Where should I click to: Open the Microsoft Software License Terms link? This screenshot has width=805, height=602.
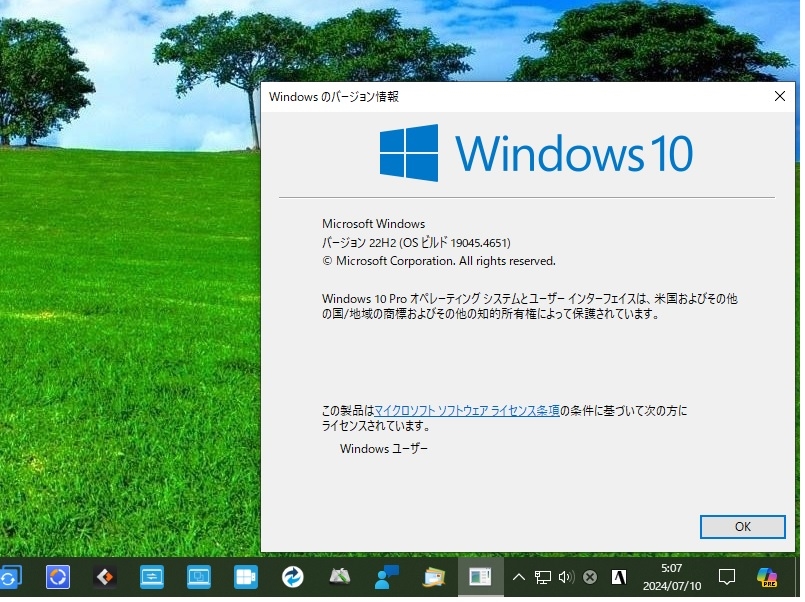click(467, 411)
